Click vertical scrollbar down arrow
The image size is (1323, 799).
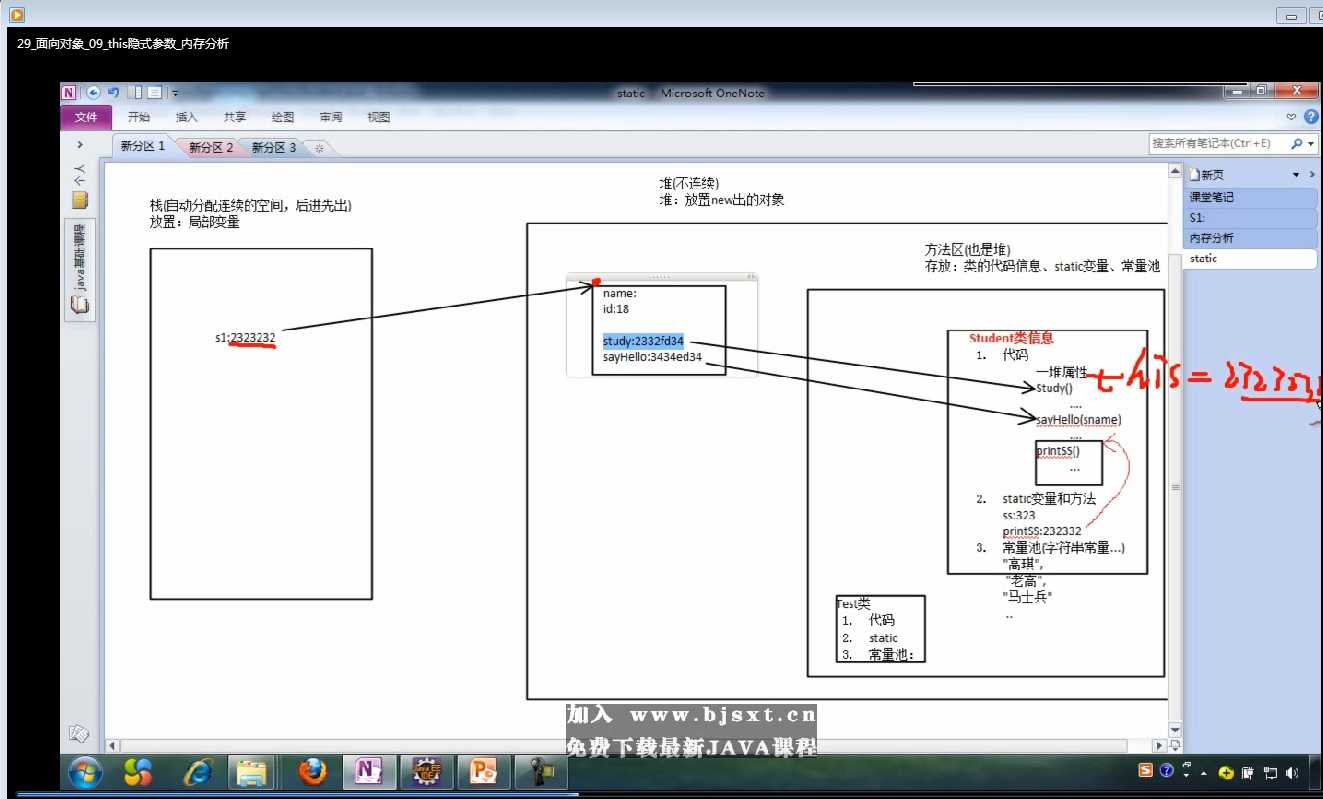coord(1175,730)
